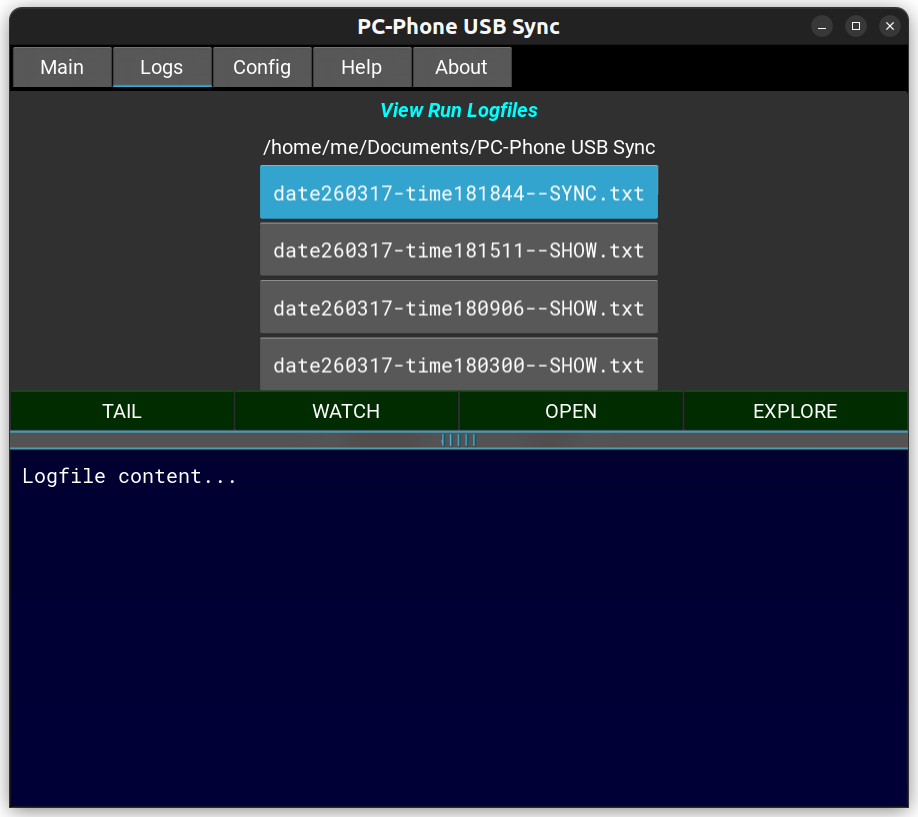The width and height of the screenshot is (918, 817).
Task: Click the logs folder path label
Action: pyautogui.click(x=459, y=148)
